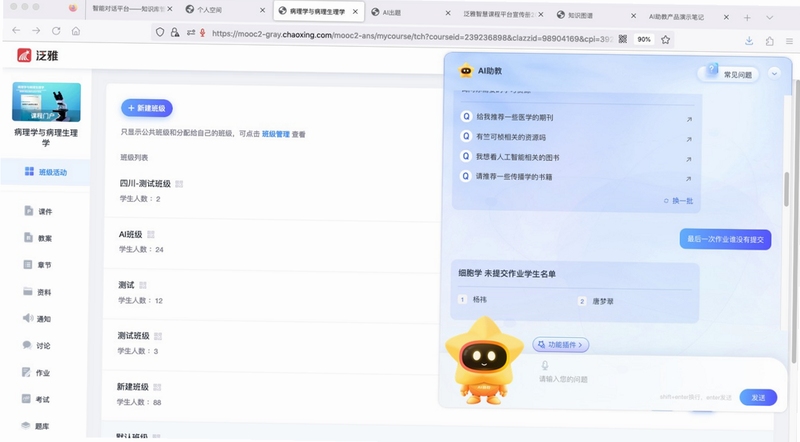Open arrow for 有竺可桢相关的资源吗
This screenshot has height=442, width=800.
click(689, 139)
